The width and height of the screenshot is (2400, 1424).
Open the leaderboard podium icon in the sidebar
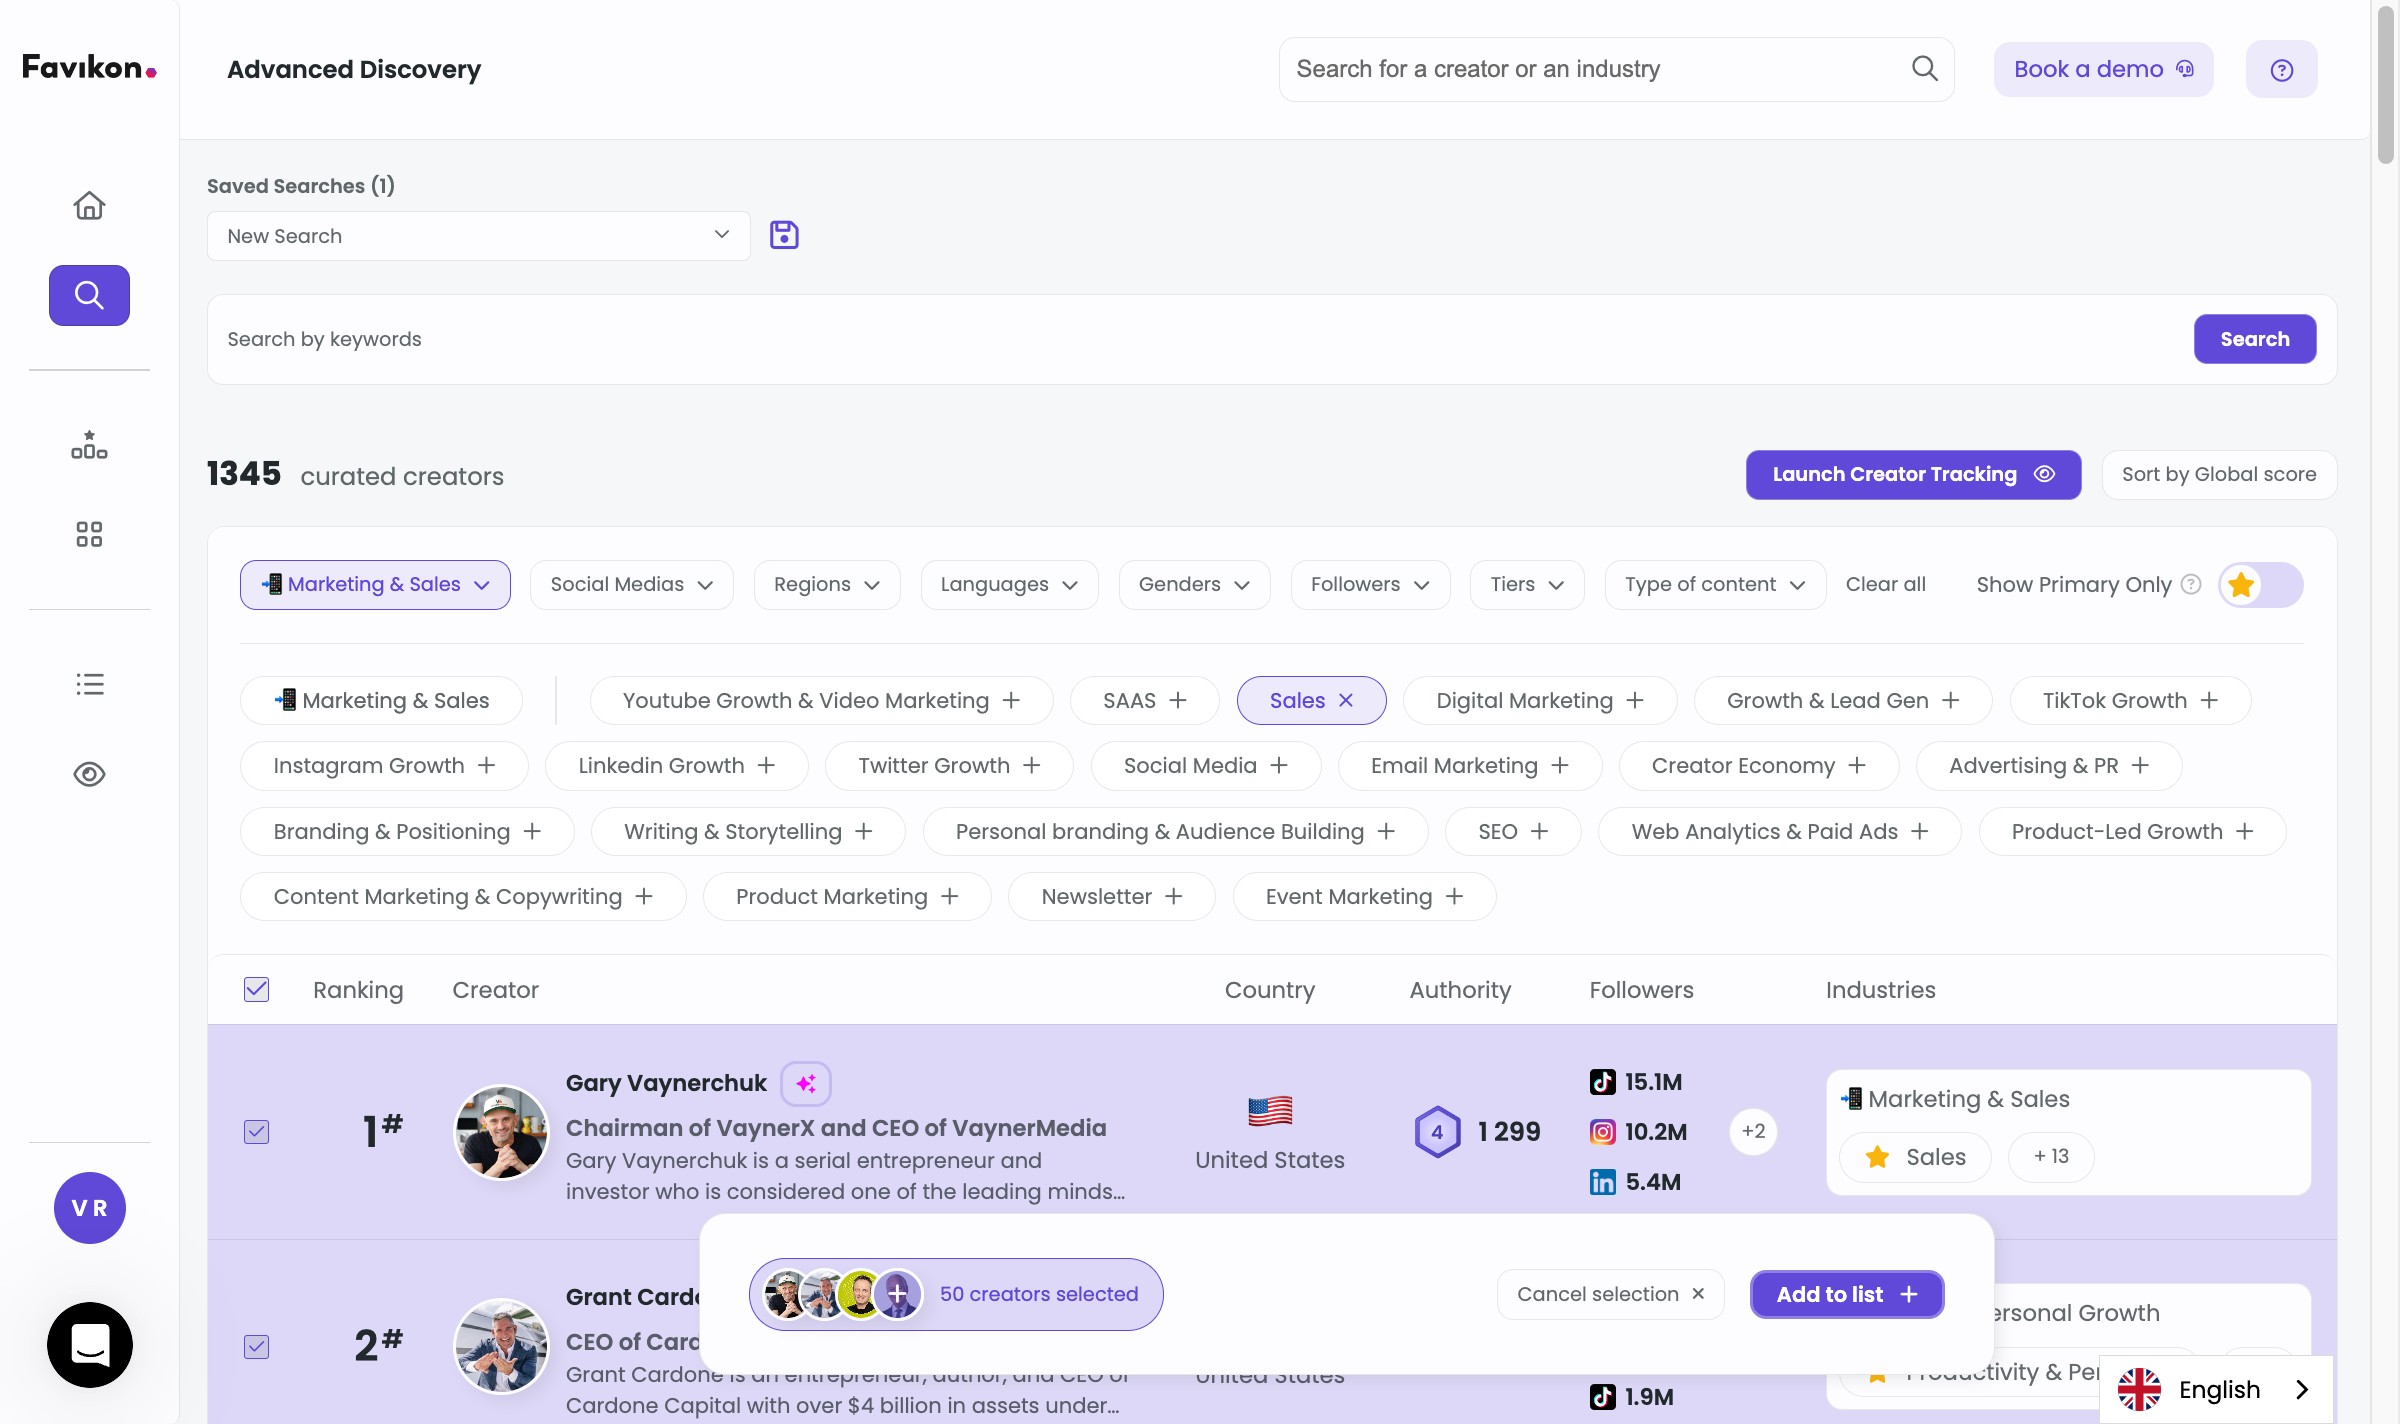(x=89, y=445)
